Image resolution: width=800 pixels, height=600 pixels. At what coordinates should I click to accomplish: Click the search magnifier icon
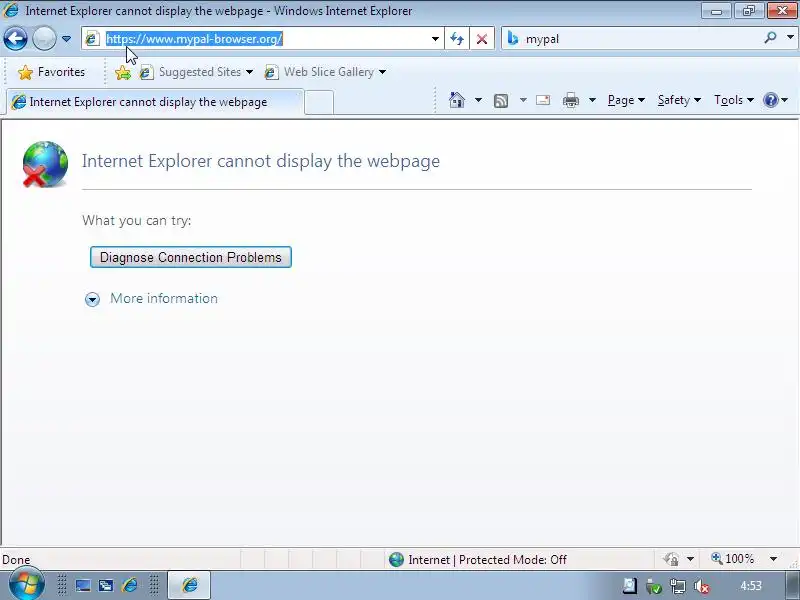(x=770, y=38)
